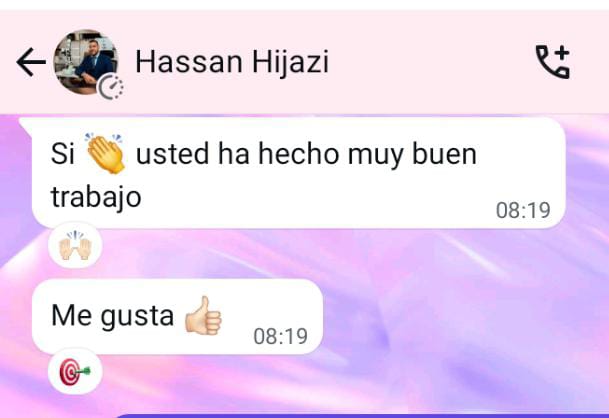Click the empty purple chat wallpaper
The image size is (609, 418).
447,319
